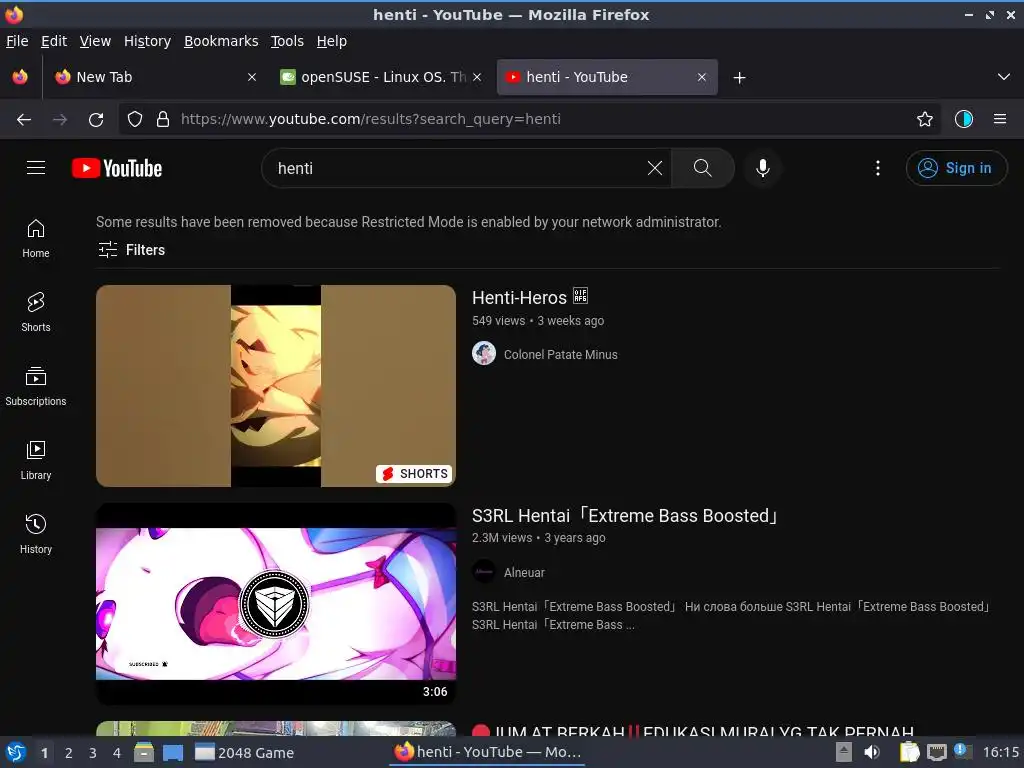List all tabs dropdown chevron
This screenshot has height=768, width=1024.
coord(1004,77)
